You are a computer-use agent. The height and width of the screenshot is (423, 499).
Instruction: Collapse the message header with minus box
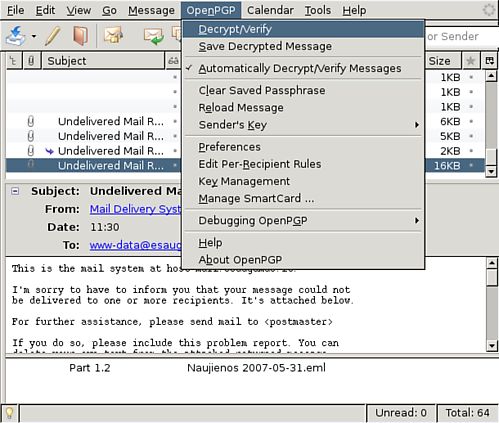pos(15,191)
